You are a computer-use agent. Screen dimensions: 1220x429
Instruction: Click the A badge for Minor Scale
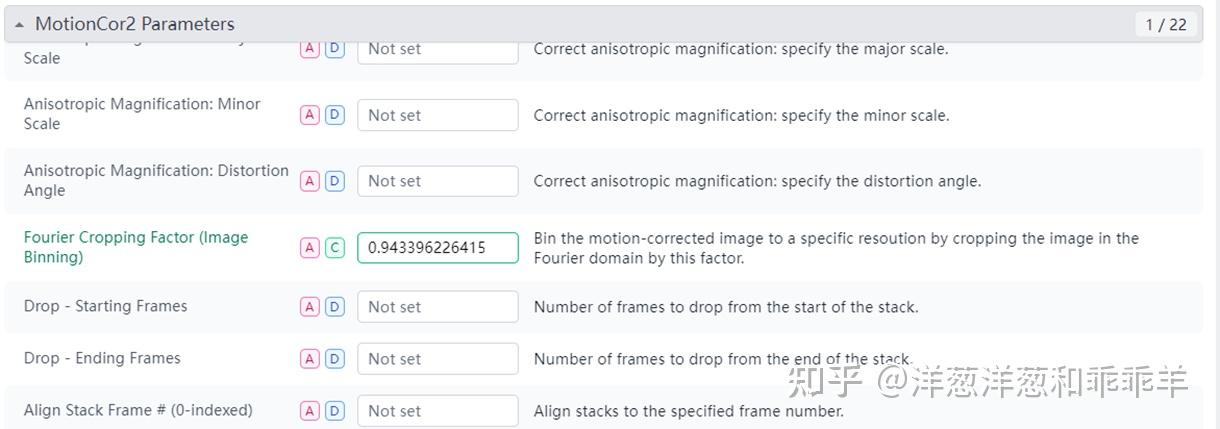coord(310,115)
